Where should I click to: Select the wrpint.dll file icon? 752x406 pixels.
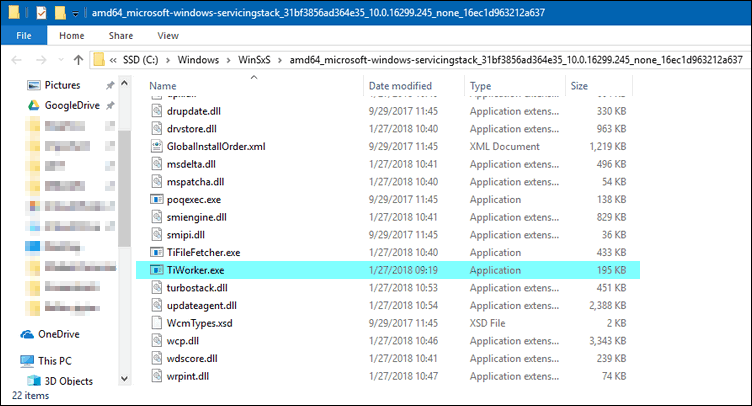pyautogui.click(x=157, y=376)
